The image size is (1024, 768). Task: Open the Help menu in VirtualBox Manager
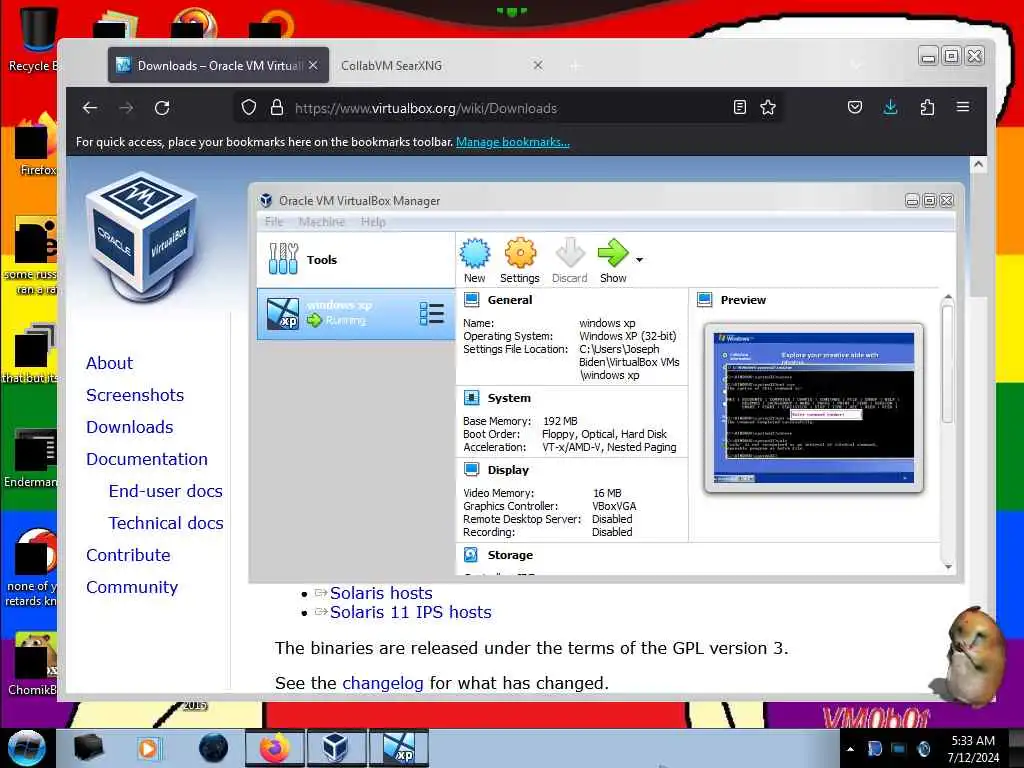(373, 222)
